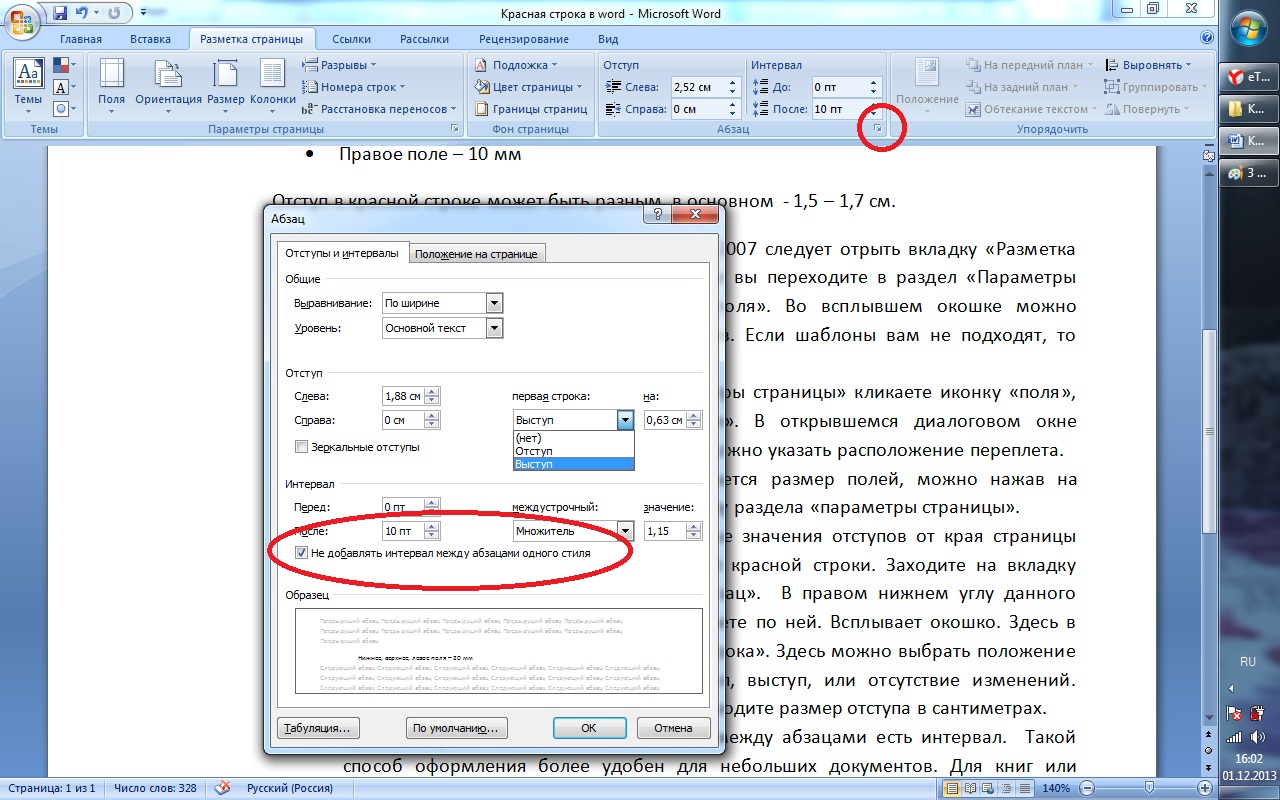Select Выступ in first line list
This screenshot has width=1280, height=800.
click(x=573, y=464)
